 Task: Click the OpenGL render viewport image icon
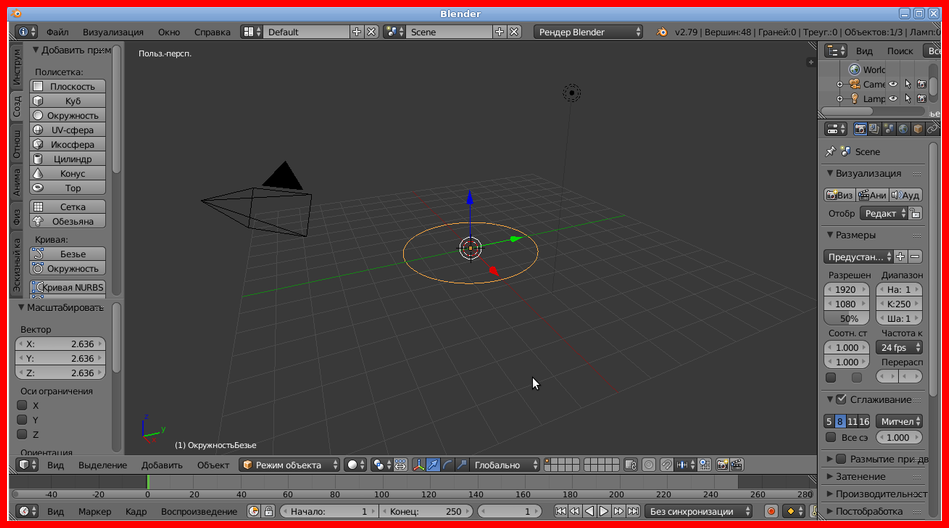coord(722,465)
